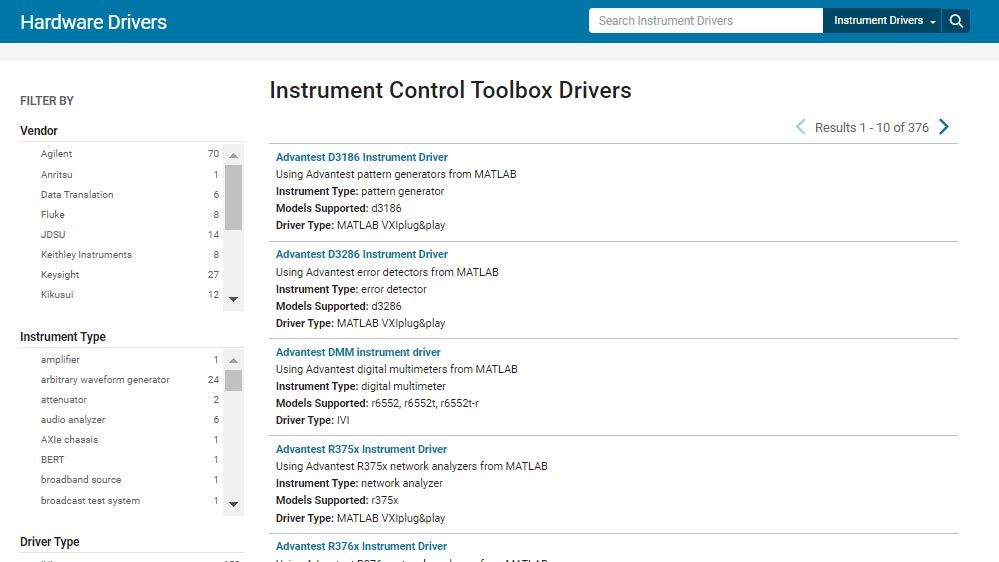Click the Vendor list scrollbar thumb

233,197
